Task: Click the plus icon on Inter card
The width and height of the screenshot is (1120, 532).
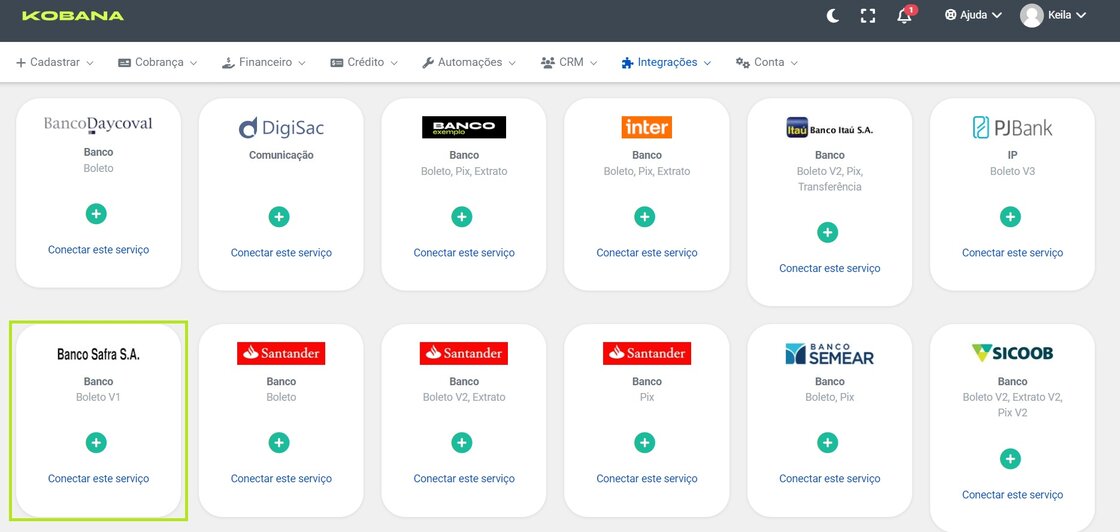Action: (645, 216)
